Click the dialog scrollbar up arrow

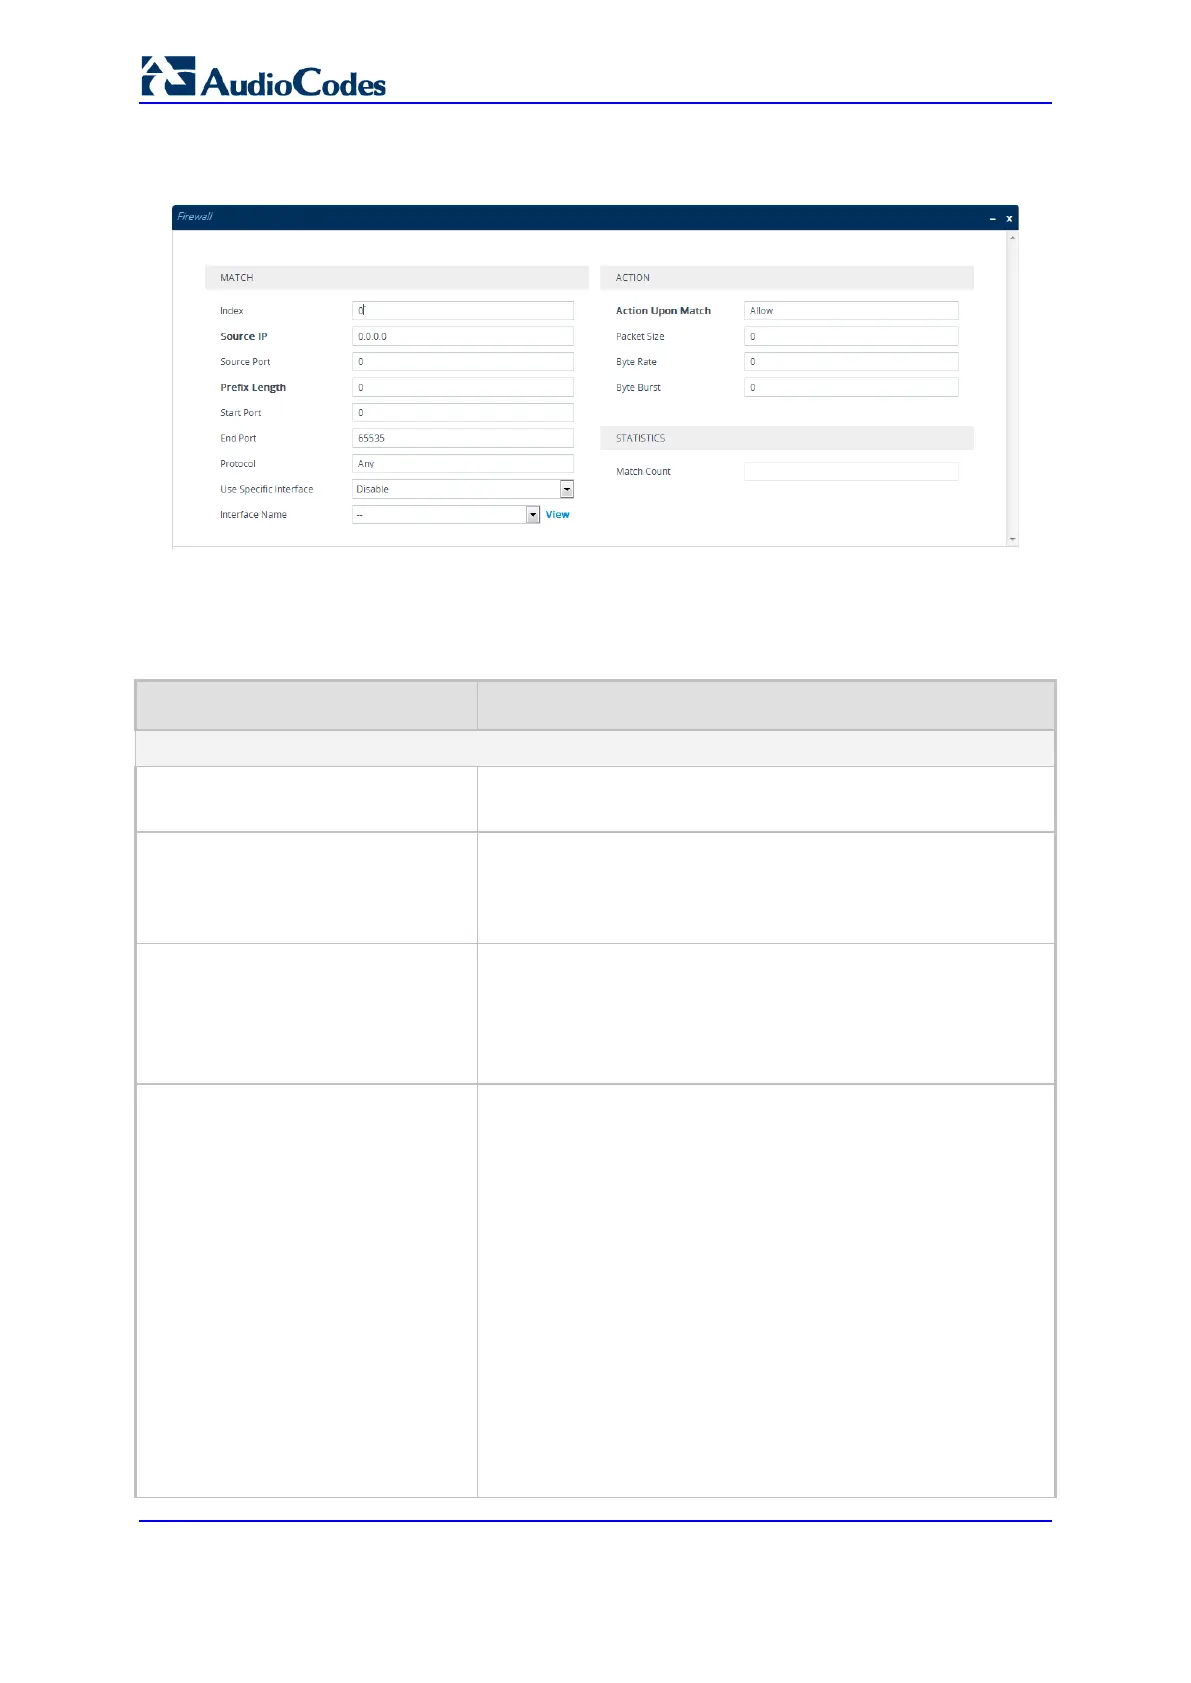point(1013,238)
